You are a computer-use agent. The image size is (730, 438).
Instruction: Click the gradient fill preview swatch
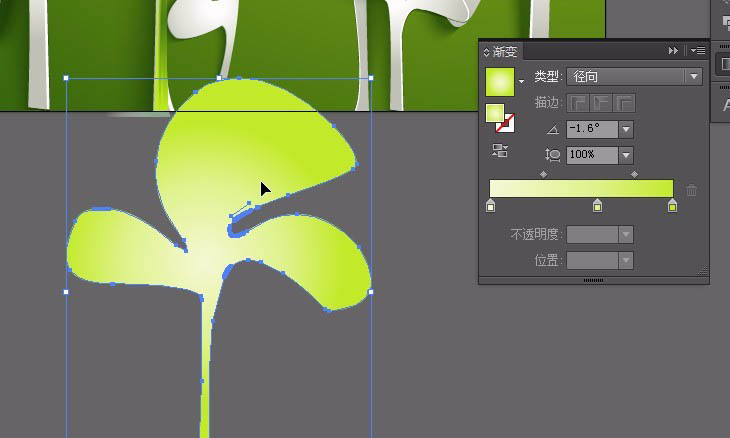click(500, 82)
